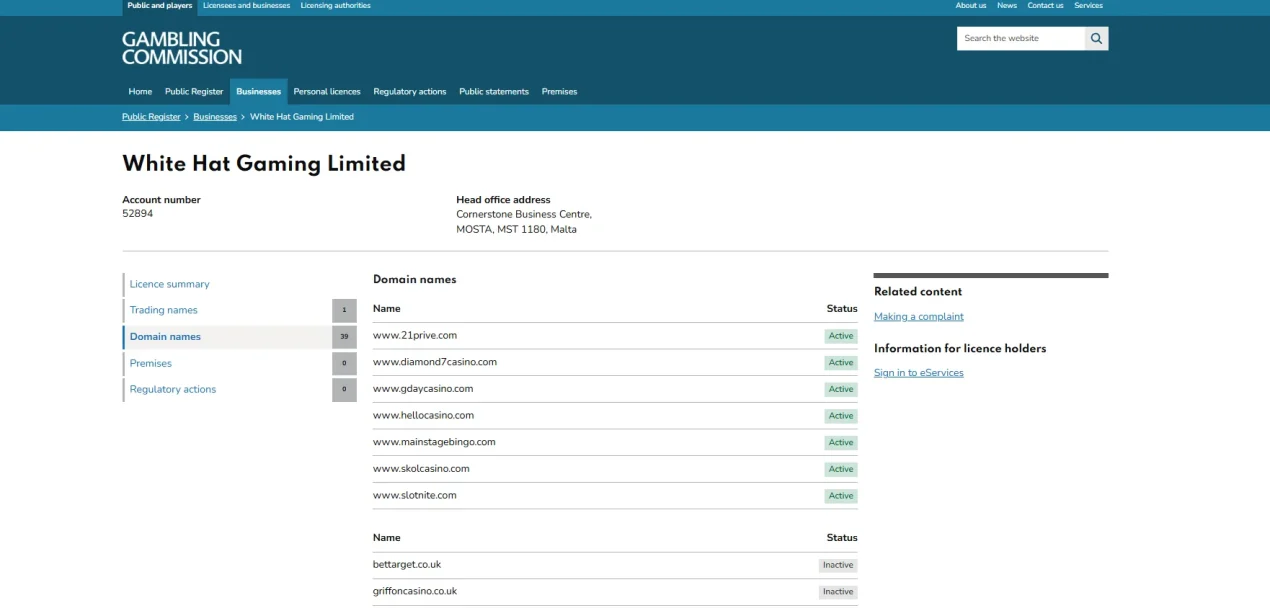Click Inactive status badge for bettarget.co.uk

pyautogui.click(x=838, y=565)
